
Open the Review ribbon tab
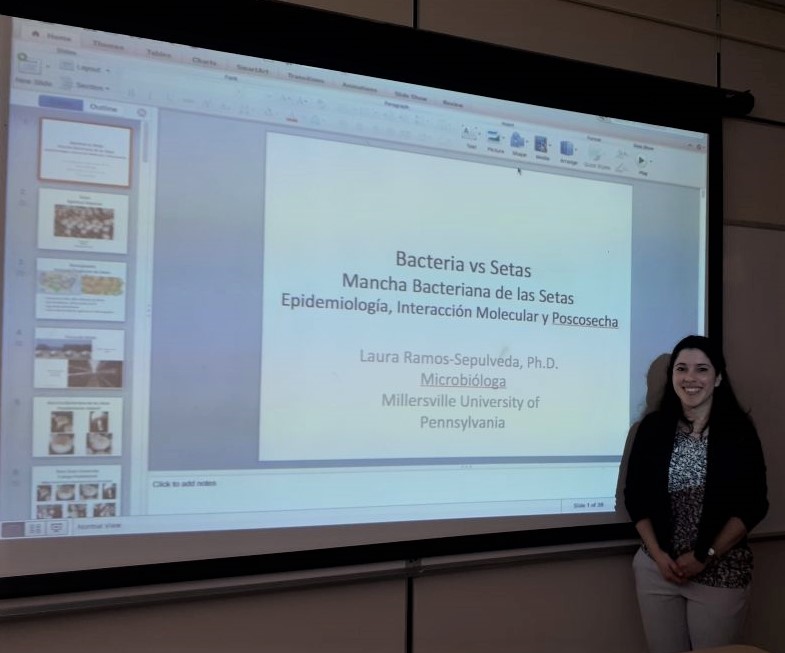tap(453, 103)
